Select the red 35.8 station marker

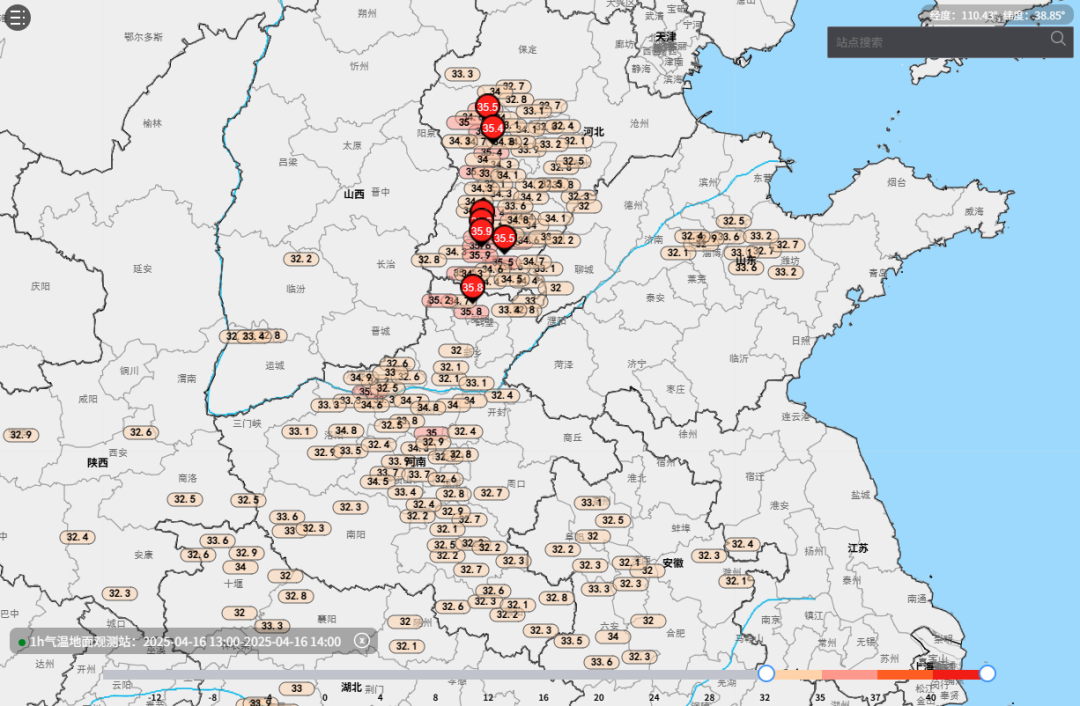point(473,287)
